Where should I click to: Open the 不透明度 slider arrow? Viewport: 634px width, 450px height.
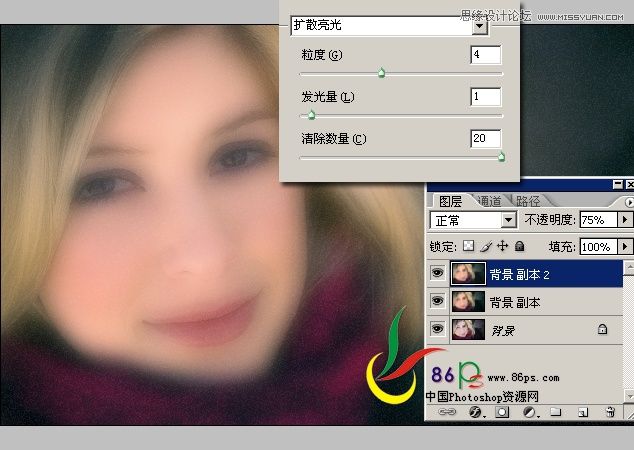[625, 220]
